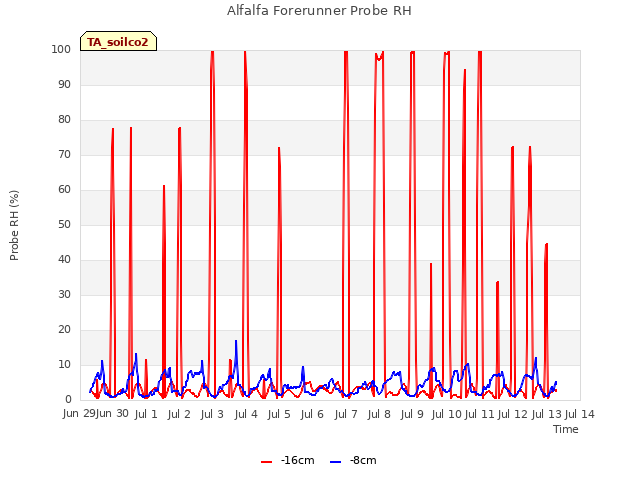Image resolution: width=640 pixels, height=480 pixels.
Task: Click the Jul 5 x-axis tick label
Action: (x=279, y=414)
